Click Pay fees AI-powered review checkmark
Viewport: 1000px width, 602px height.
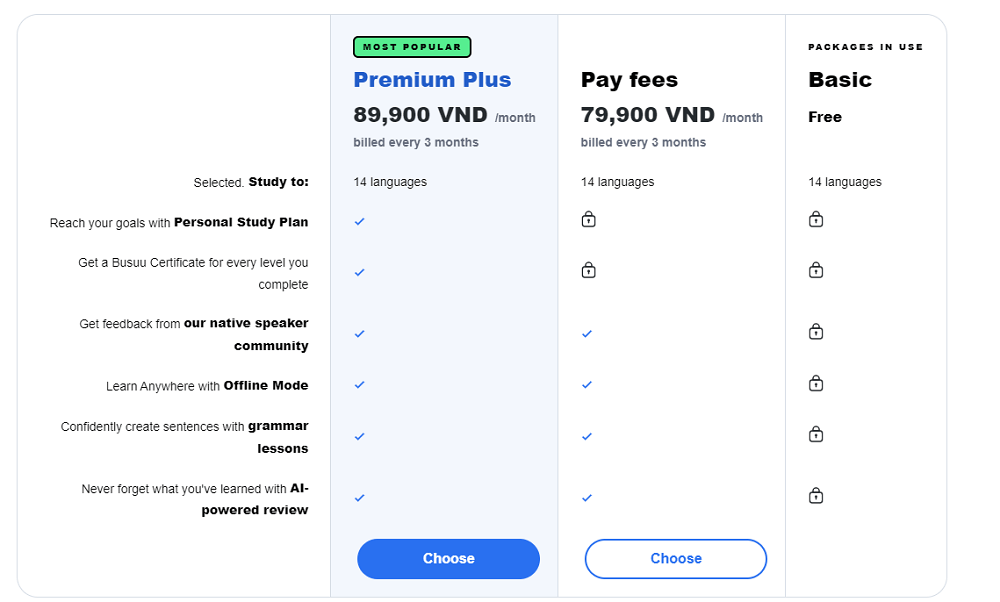587,498
